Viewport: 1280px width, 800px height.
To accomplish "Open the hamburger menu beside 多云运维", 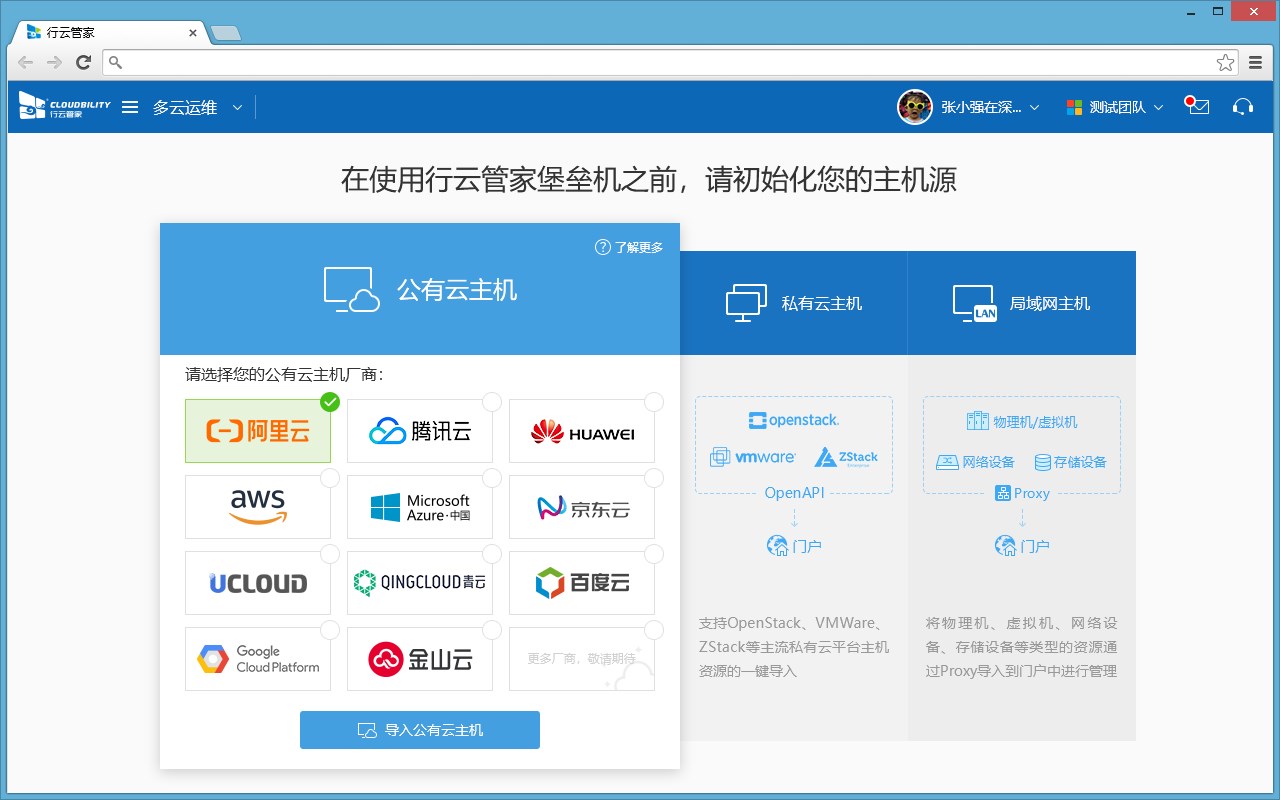I will tap(130, 107).
